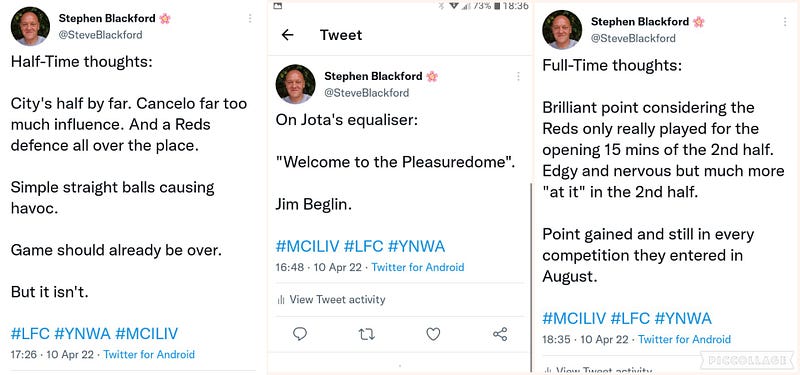Like the tweet with heart icon
The width and height of the screenshot is (800, 375).
pyautogui.click(x=433, y=334)
